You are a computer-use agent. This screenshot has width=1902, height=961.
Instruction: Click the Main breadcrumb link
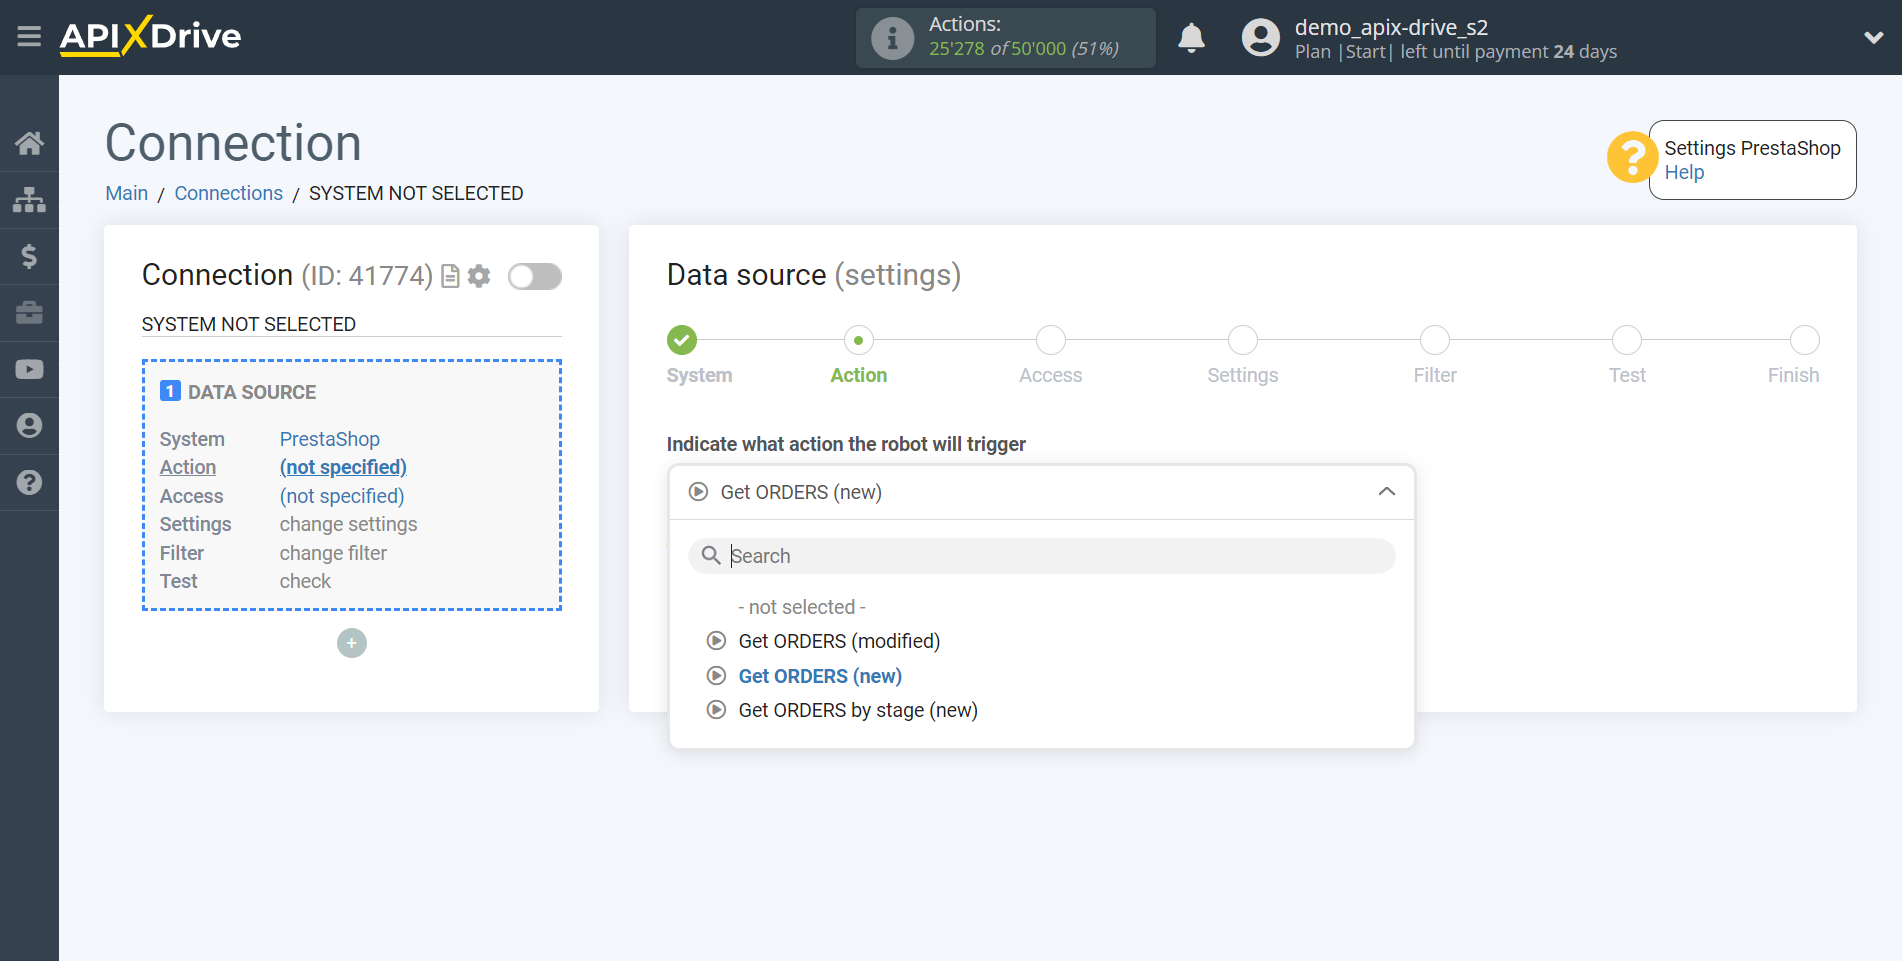point(127,193)
